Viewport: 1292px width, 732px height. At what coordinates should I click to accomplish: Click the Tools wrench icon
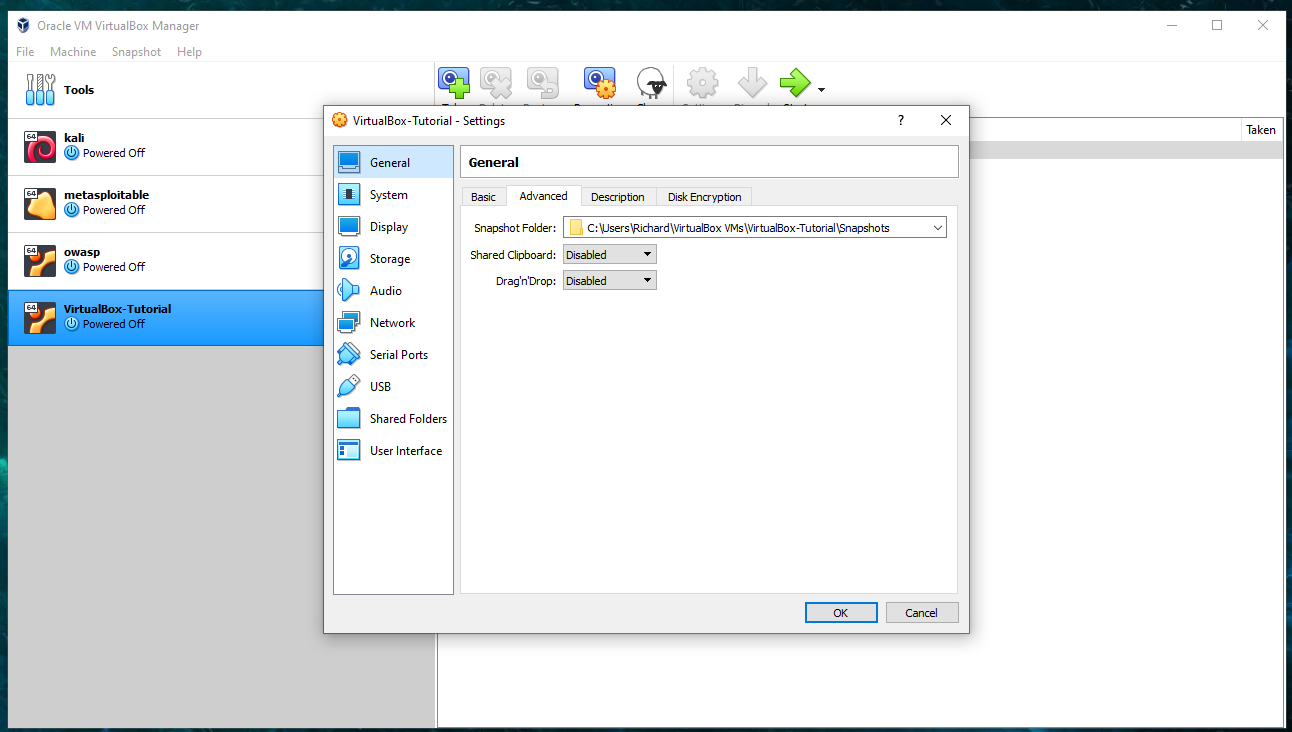tap(40, 90)
